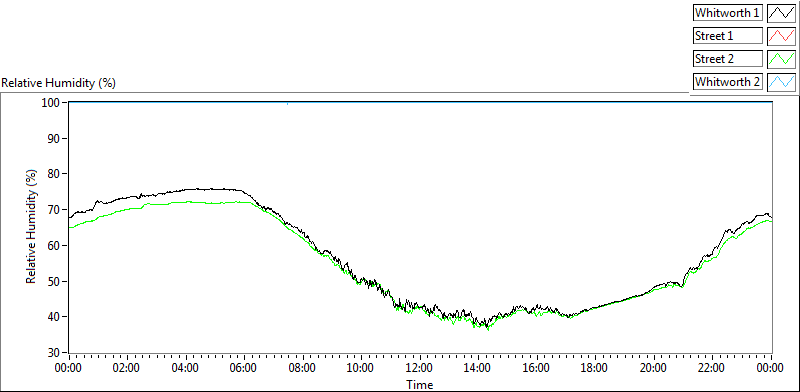
Task: Click the 30 y-axis value
Action: 55,353
